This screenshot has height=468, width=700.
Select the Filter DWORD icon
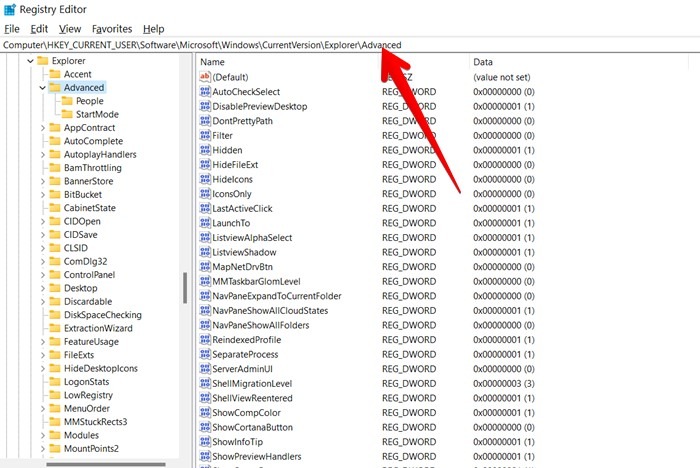coord(205,135)
